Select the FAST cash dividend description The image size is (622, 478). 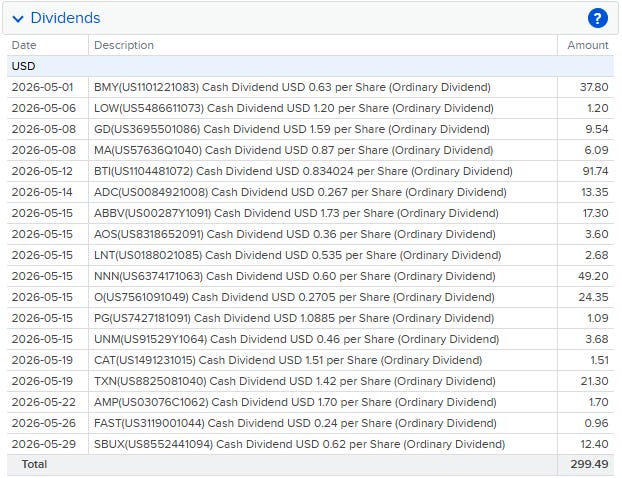(x=295, y=424)
